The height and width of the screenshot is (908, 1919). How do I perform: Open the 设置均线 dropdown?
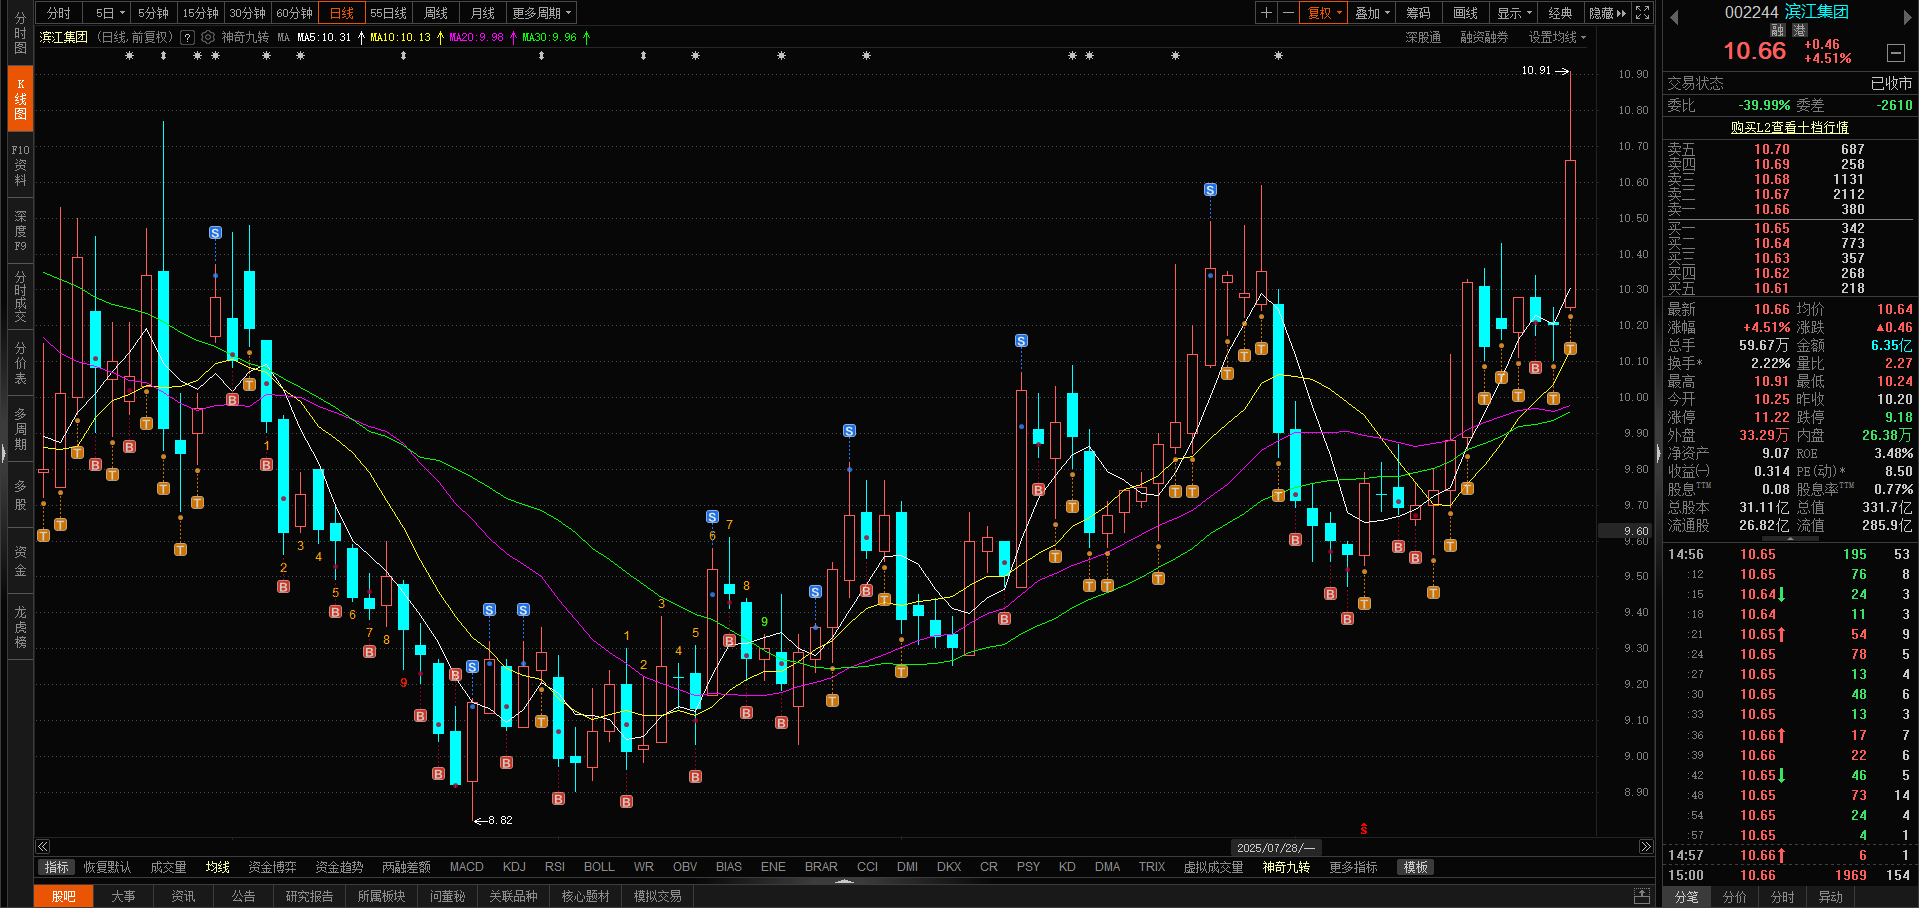1557,37
